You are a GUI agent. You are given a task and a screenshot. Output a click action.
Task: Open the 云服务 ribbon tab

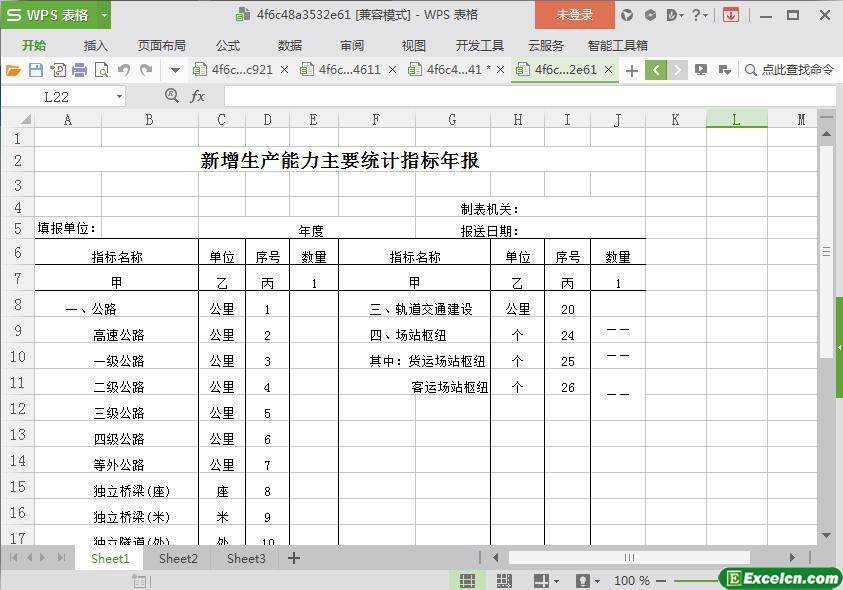point(546,46)
